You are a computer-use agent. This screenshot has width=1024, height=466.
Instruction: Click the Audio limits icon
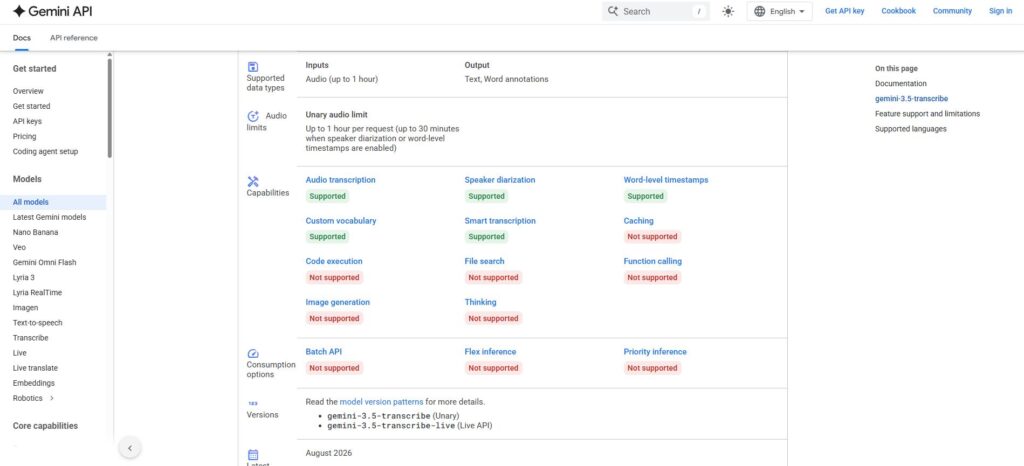[253, 116]
